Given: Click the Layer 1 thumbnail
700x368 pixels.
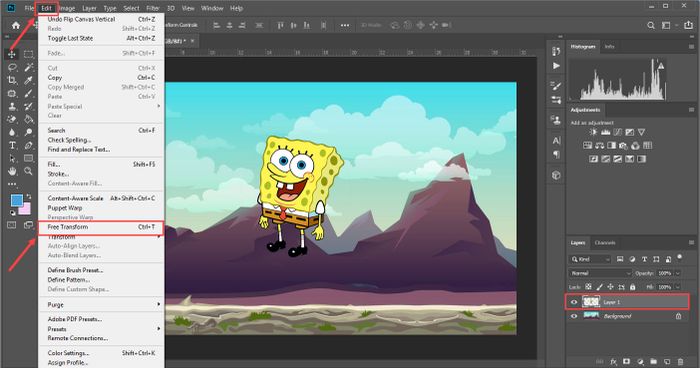Looking at the screenshot, I should click(x=591, y=302).
